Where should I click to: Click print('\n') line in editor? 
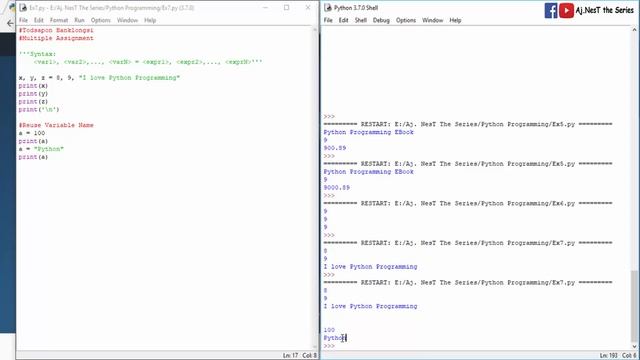tap(39, 109)
